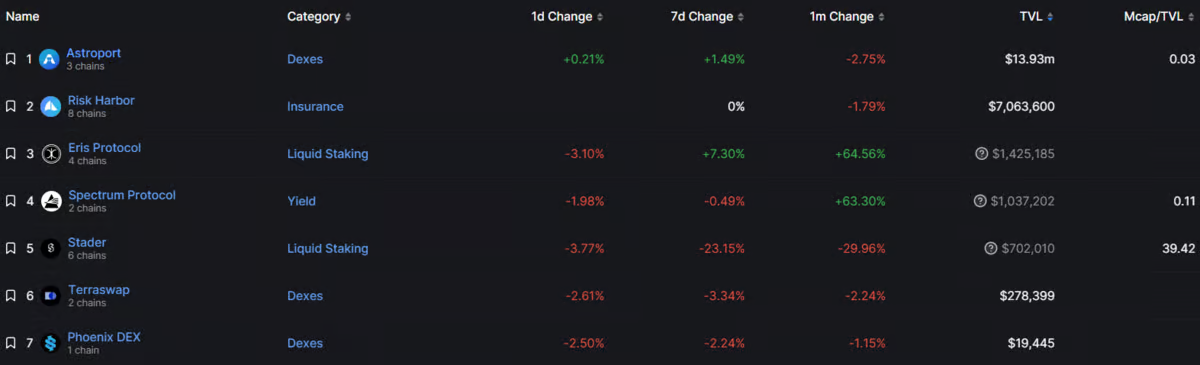The width and height of the screenshot is (1200, 365).
Task: Click the Risk Harbor logo icon
Action: coord(50,107)
